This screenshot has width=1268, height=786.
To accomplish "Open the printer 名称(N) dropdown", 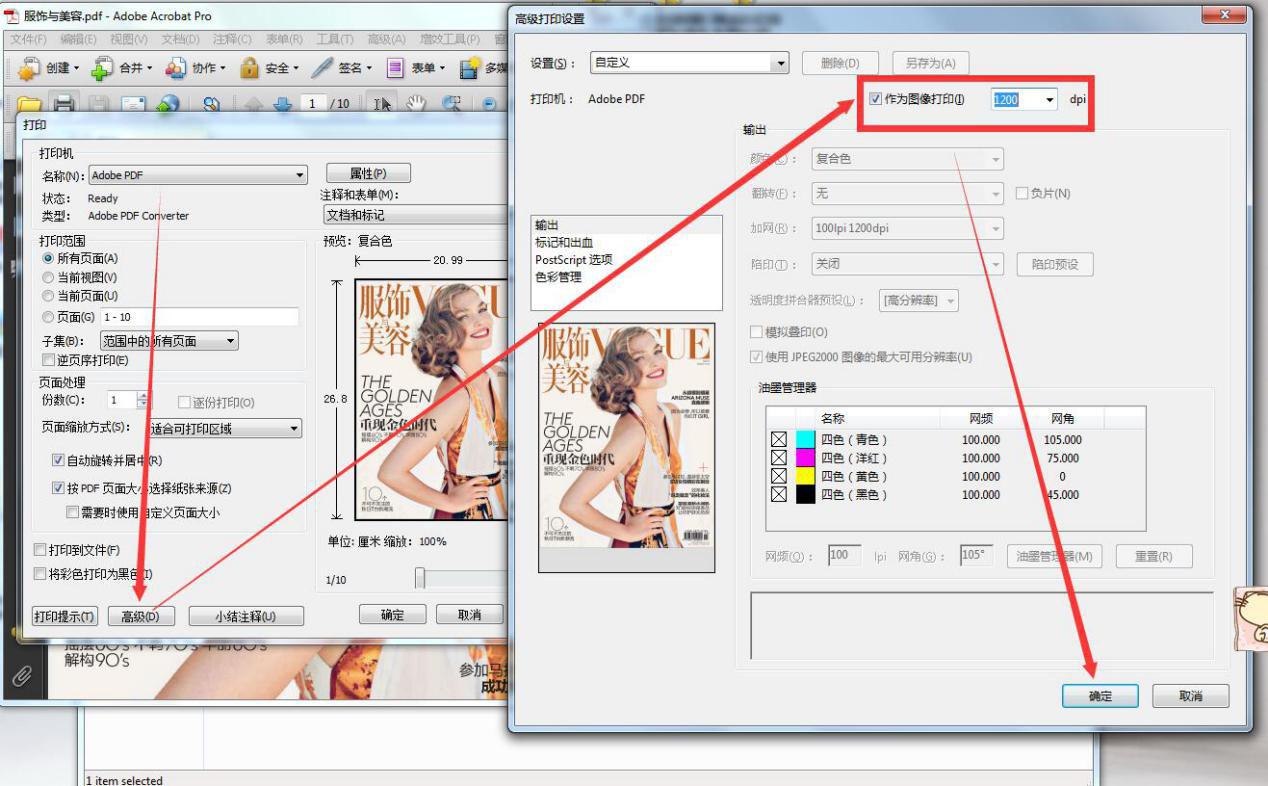I will pos(198,175).
